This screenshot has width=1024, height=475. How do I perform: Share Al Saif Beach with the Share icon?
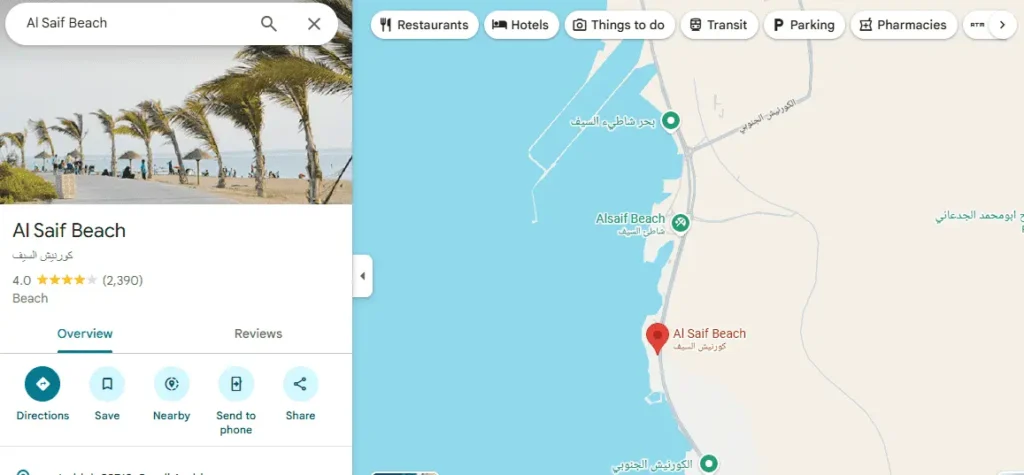(300, 384)
